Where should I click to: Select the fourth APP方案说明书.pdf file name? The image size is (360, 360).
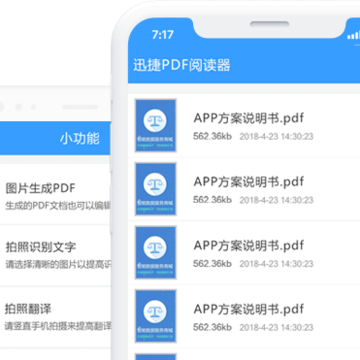(x=249, y=309)
